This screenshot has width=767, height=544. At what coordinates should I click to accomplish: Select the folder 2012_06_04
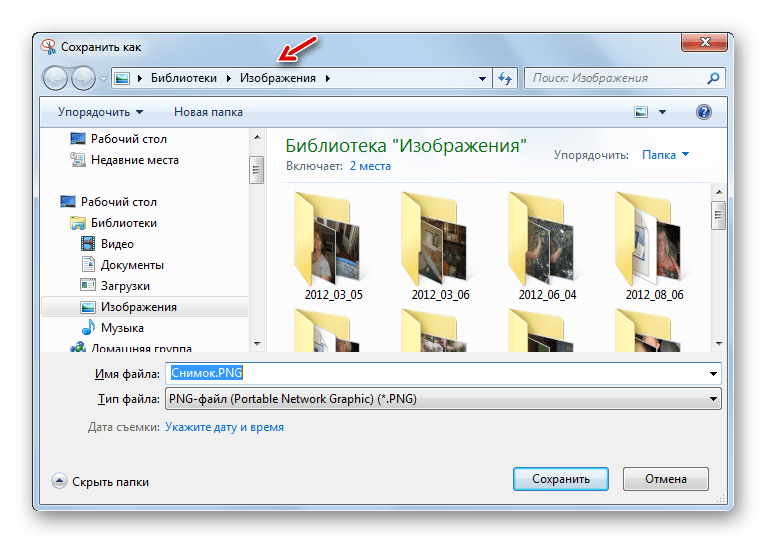point(547,246)
